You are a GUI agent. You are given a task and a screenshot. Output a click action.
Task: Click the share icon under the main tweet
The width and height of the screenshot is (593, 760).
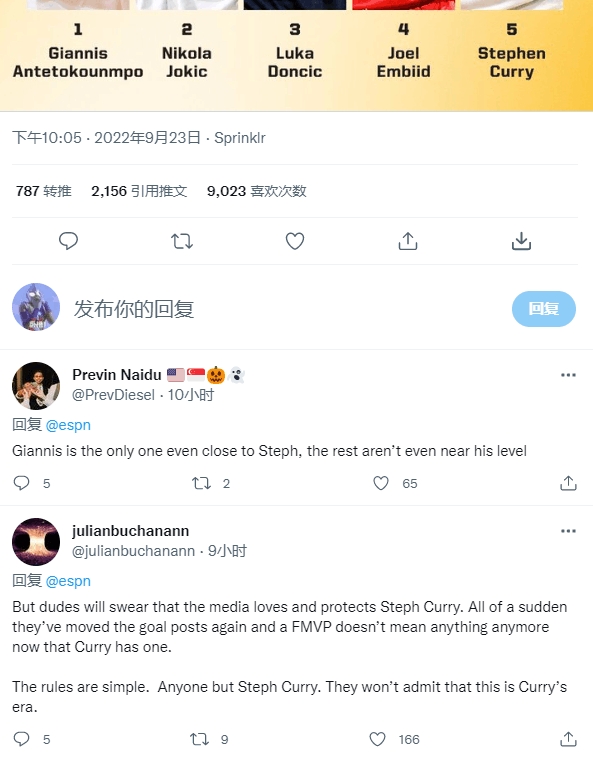[x=408, y=241]
